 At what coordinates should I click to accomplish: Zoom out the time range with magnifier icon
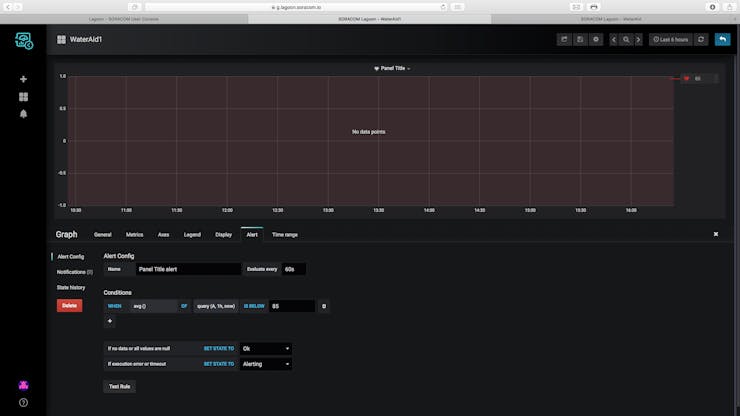(x=626, y=40)
